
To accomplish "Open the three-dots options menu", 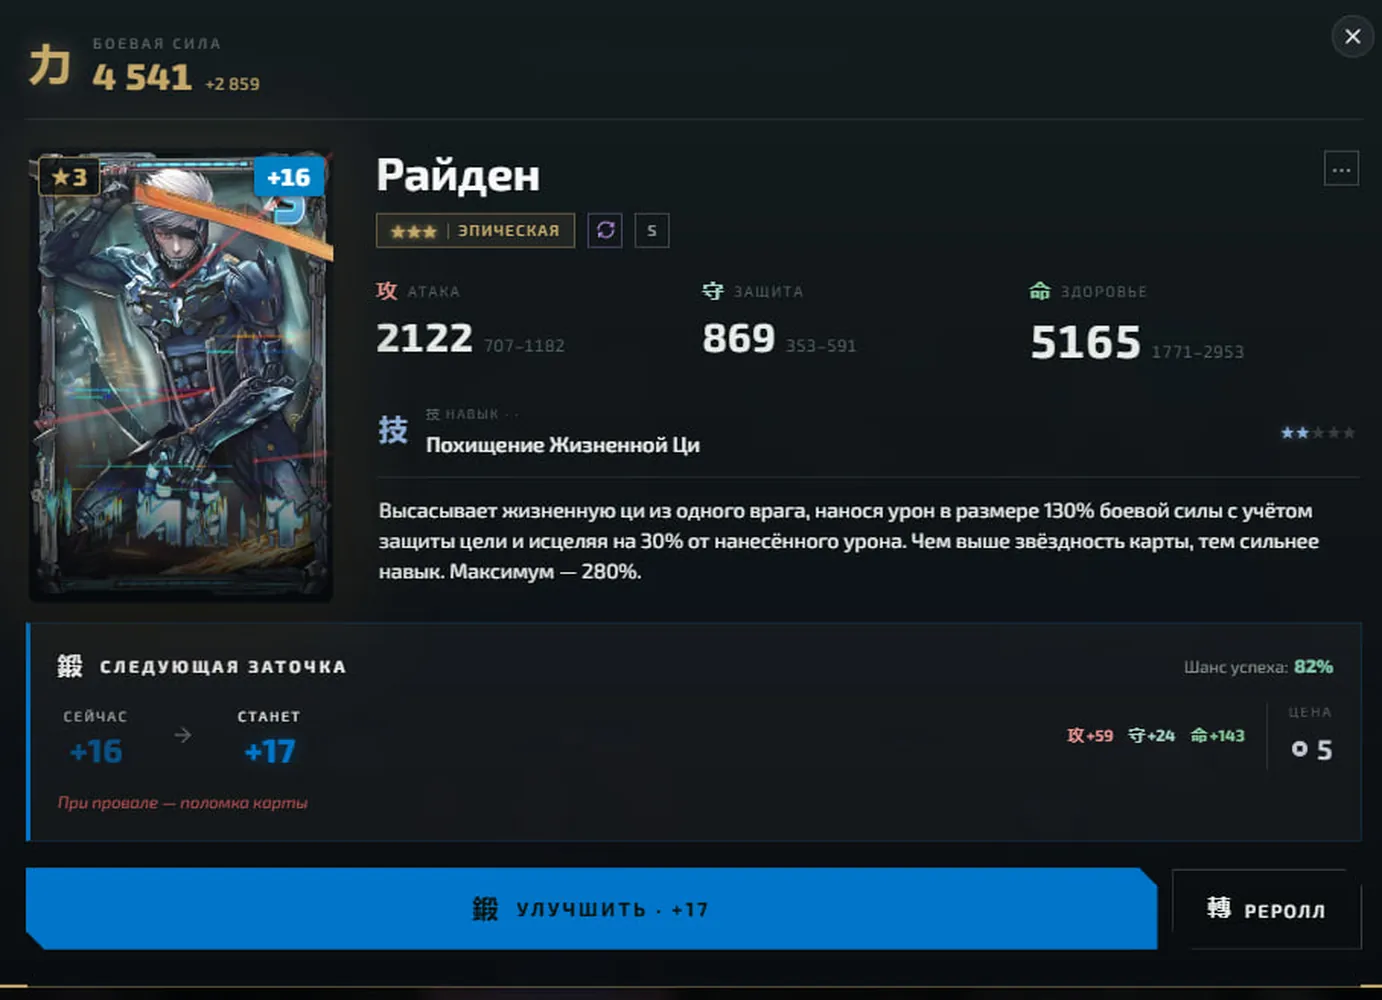I will click(x=1341, y=169).
